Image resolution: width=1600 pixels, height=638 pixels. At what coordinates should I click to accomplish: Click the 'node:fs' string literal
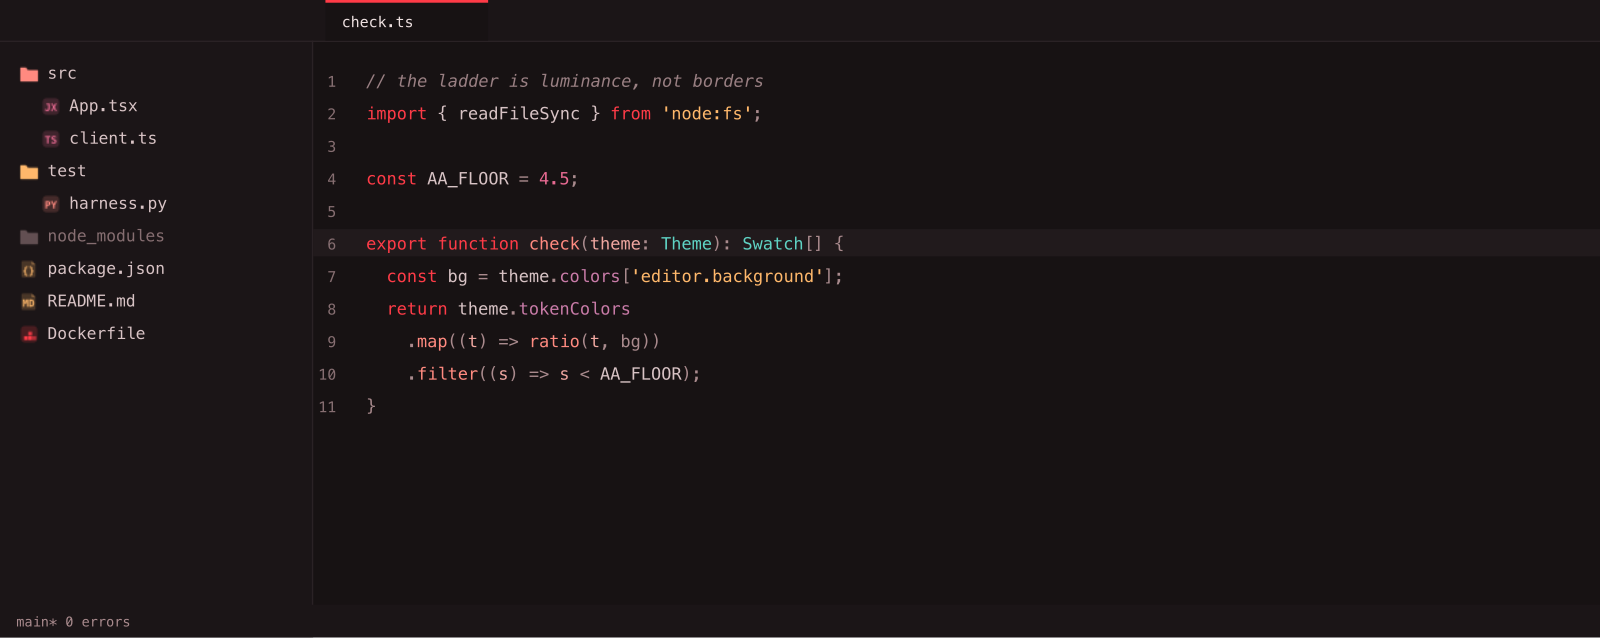point(707,114)
